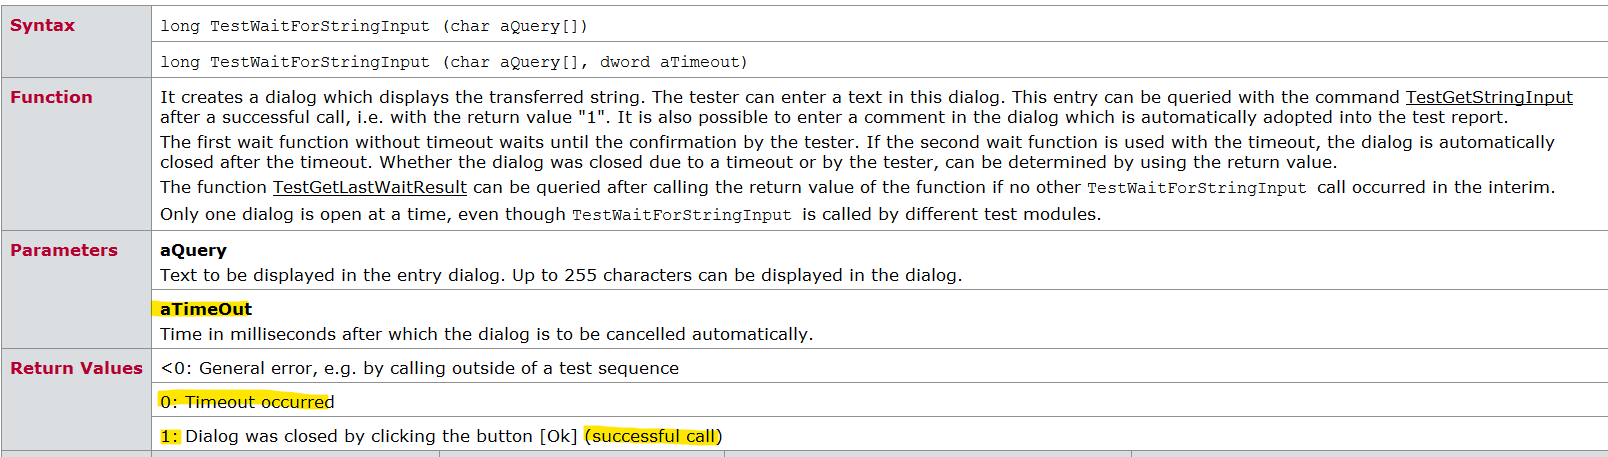Click the Return Values row heading
This screenshot has width=1608, height=457.
(76, 368)
